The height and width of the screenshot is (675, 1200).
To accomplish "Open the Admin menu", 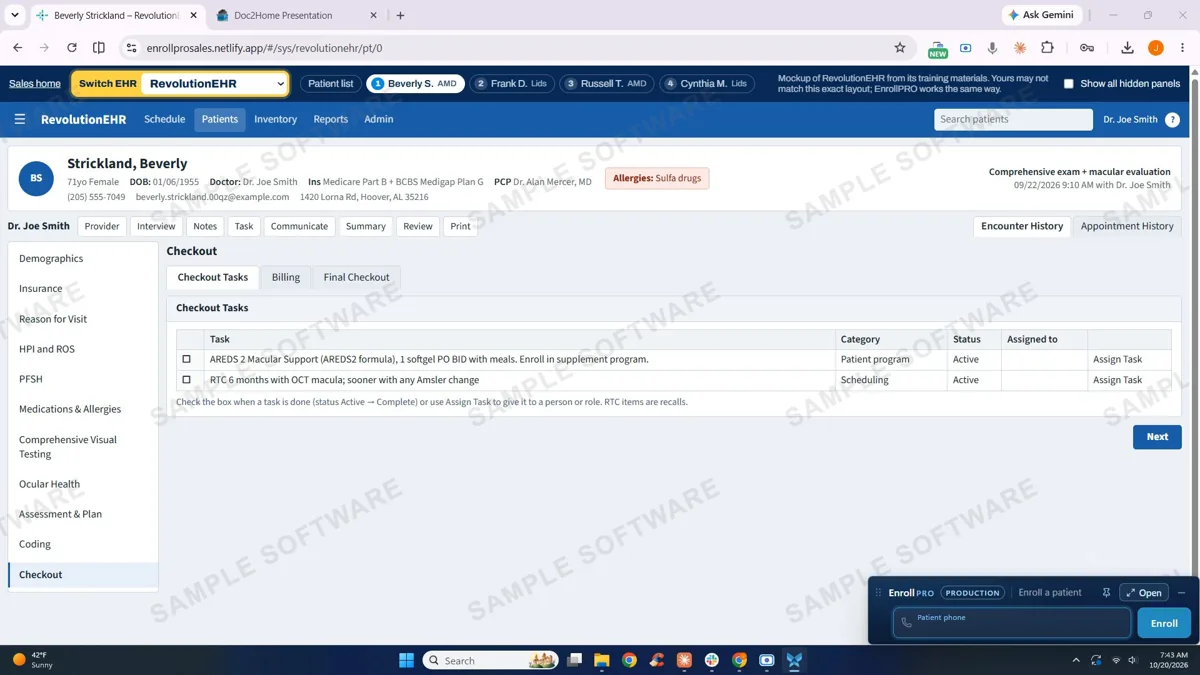I will pos(378,119).
